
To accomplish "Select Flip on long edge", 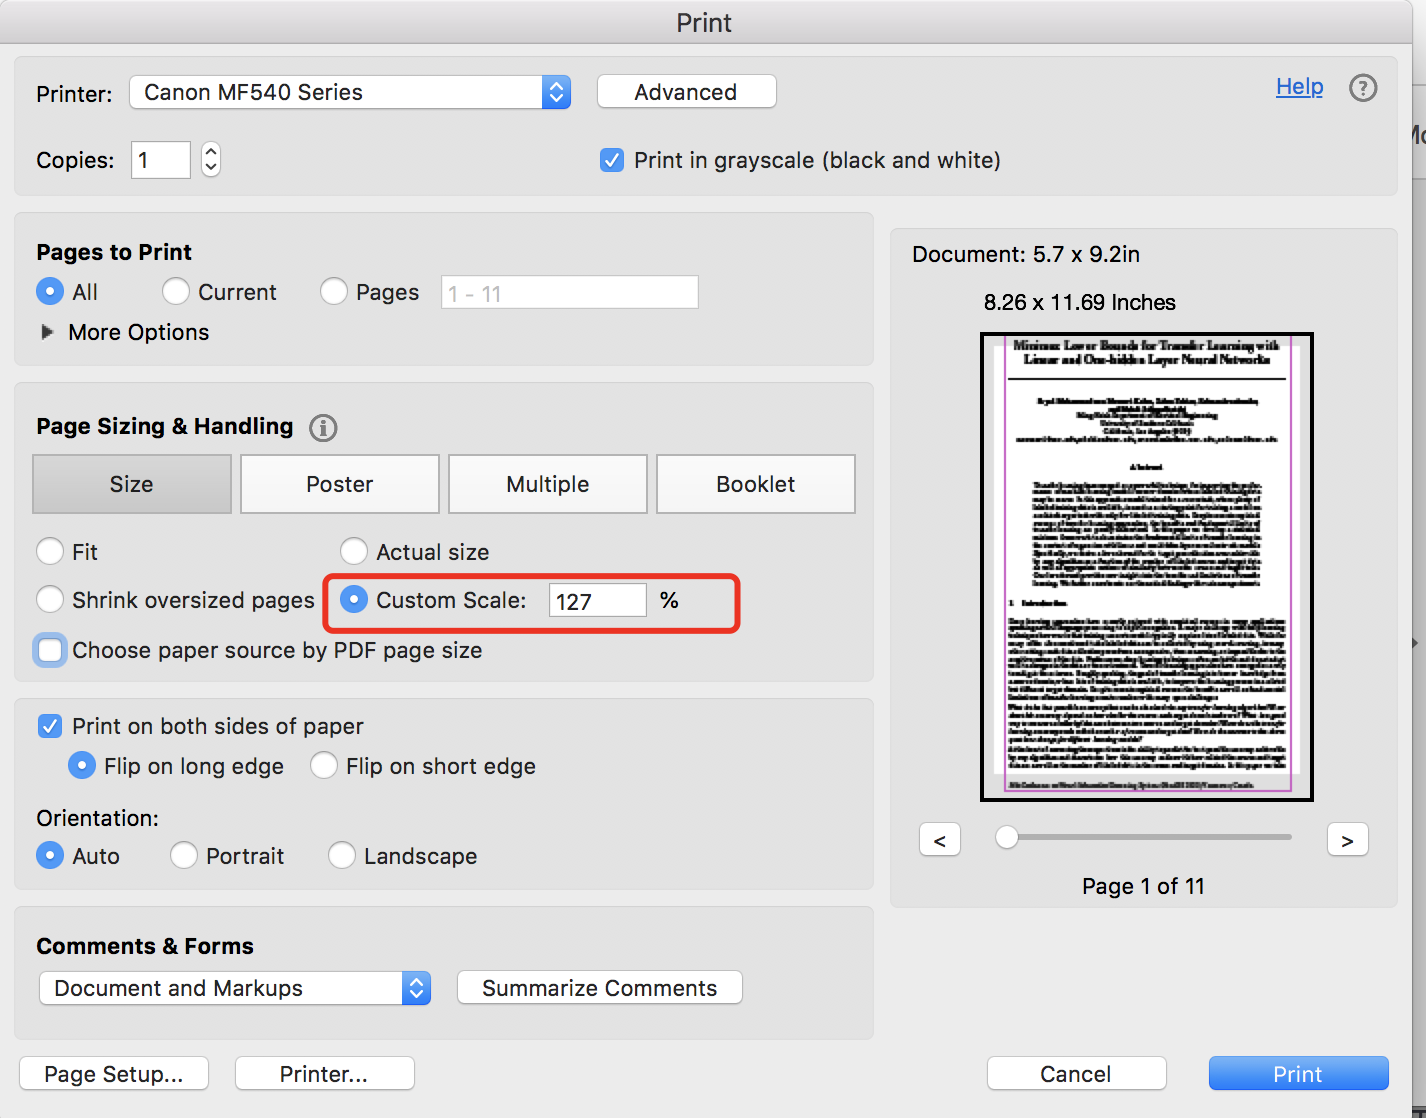I will tap(82, 766).
